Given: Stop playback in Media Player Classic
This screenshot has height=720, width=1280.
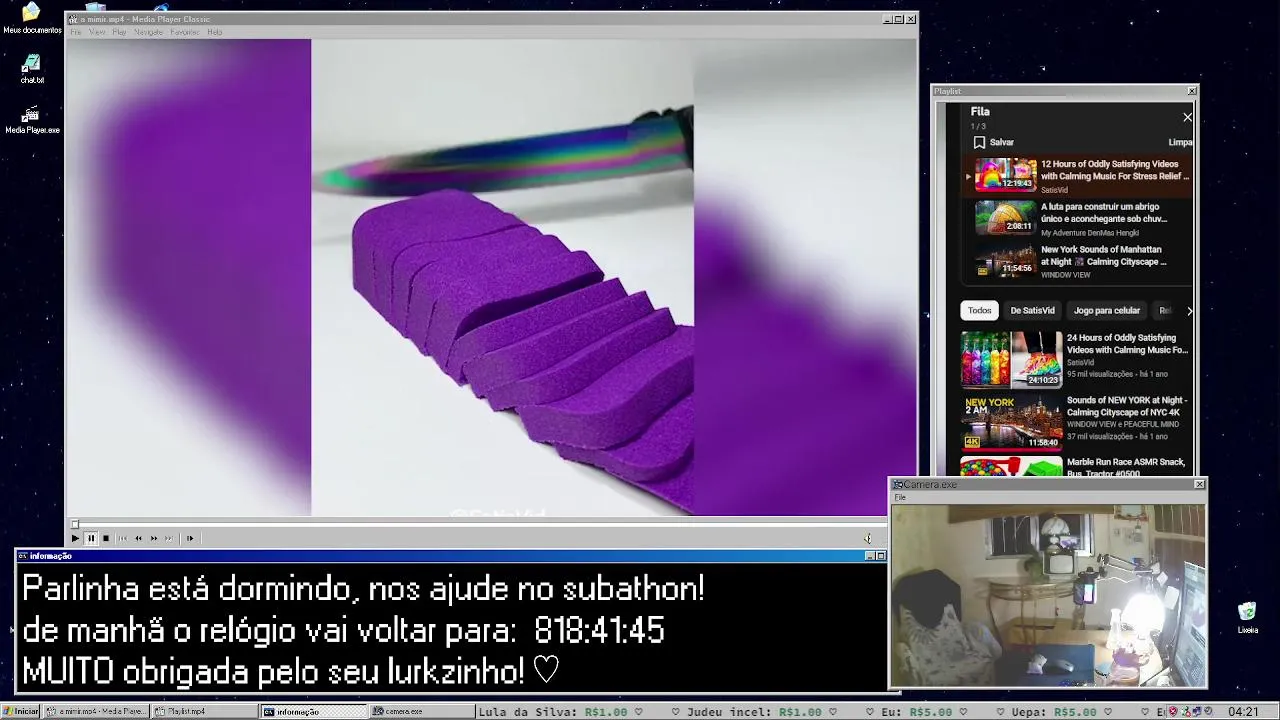Looking at the screenshot, I should (x=106, y=538).
